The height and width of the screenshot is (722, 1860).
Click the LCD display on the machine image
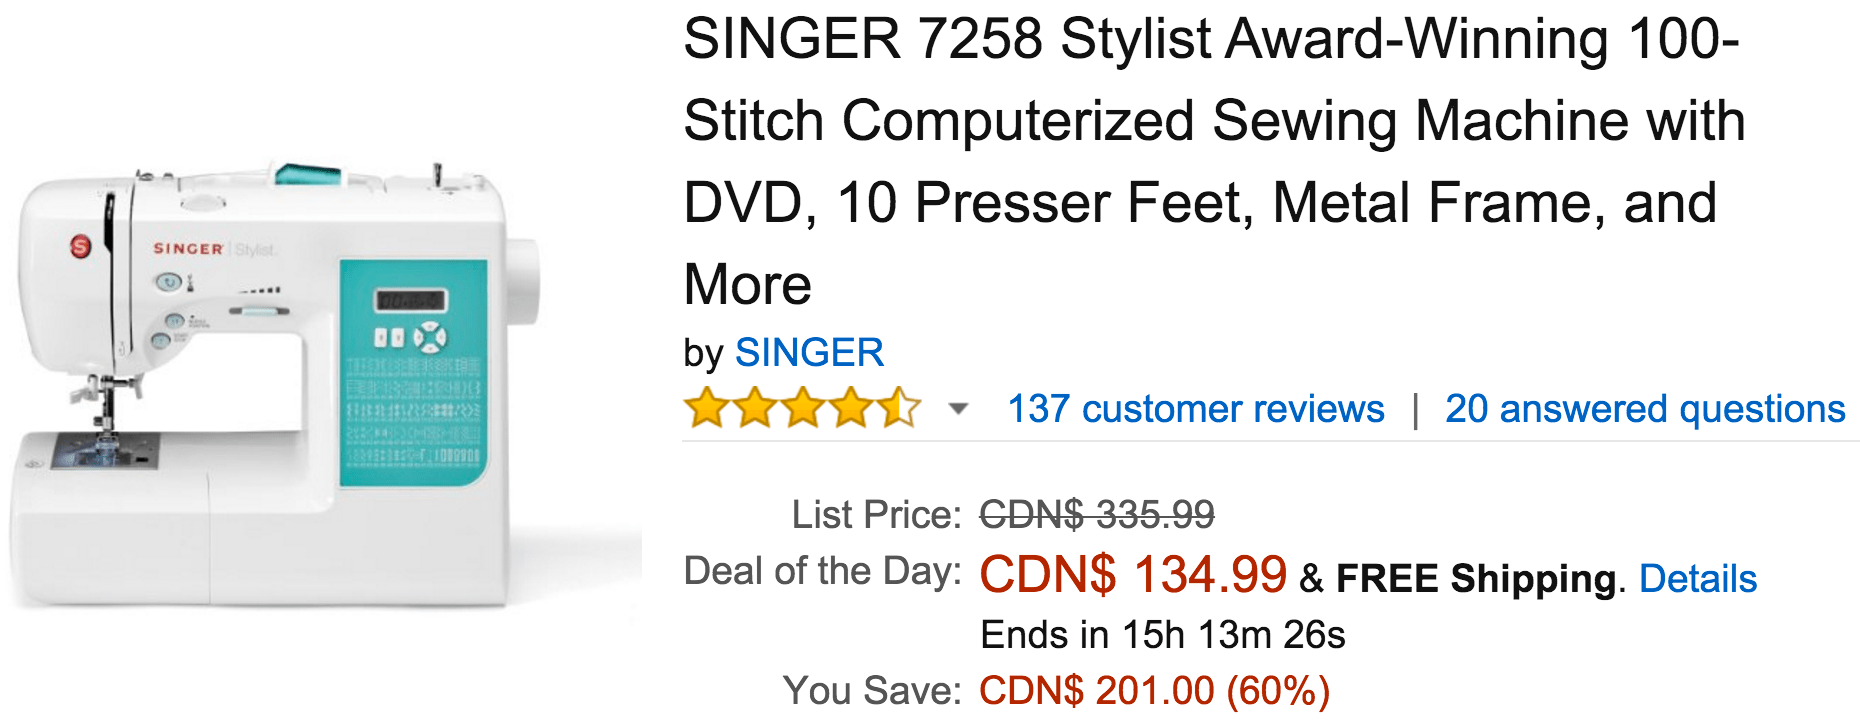[410, 298]
